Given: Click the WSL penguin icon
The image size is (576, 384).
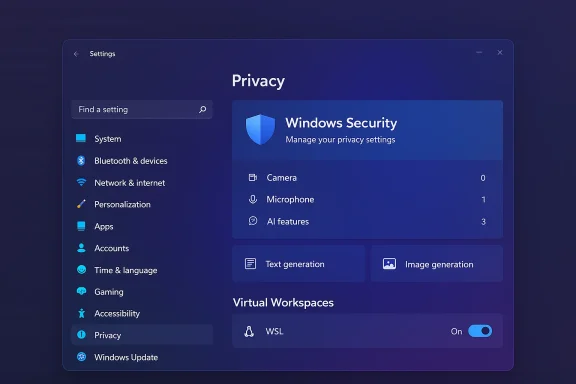Looking at the screenshot, I should point(249,331).
